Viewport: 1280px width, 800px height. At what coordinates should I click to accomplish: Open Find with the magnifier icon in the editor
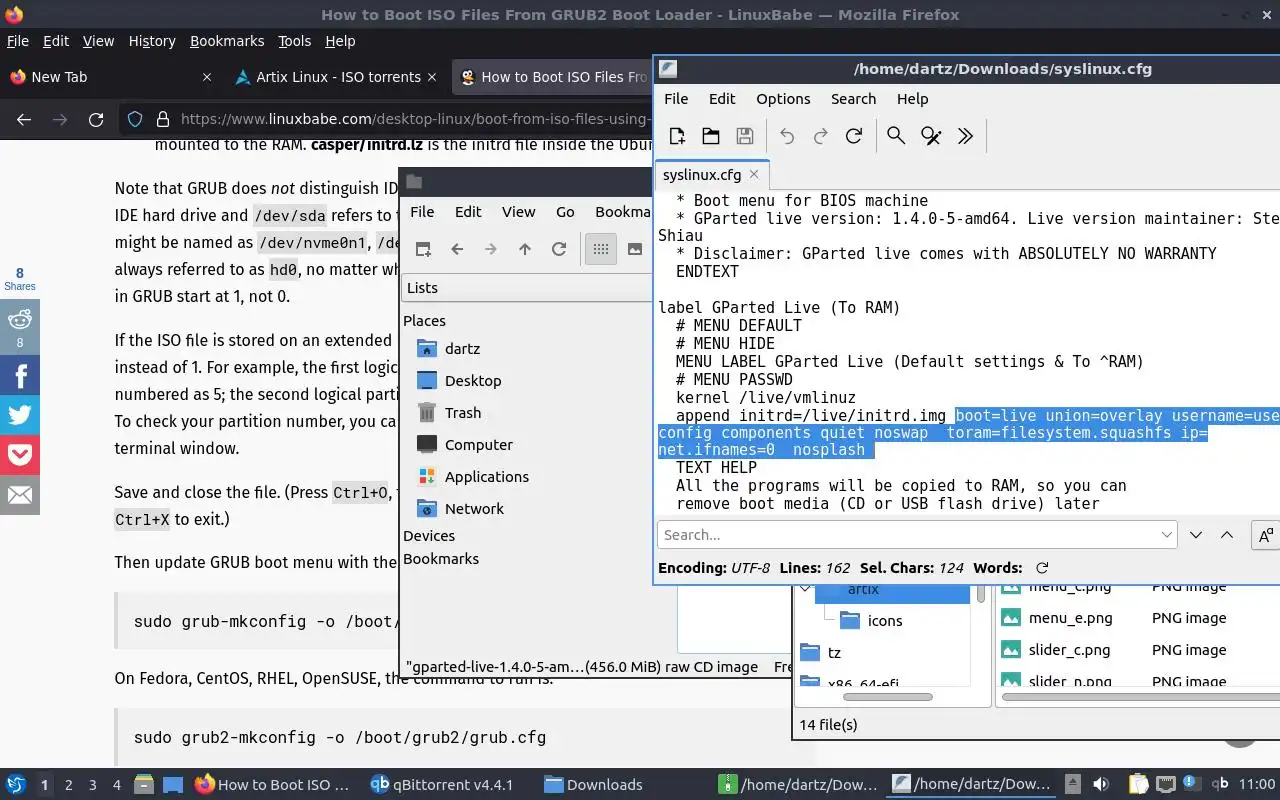(896, 136)
